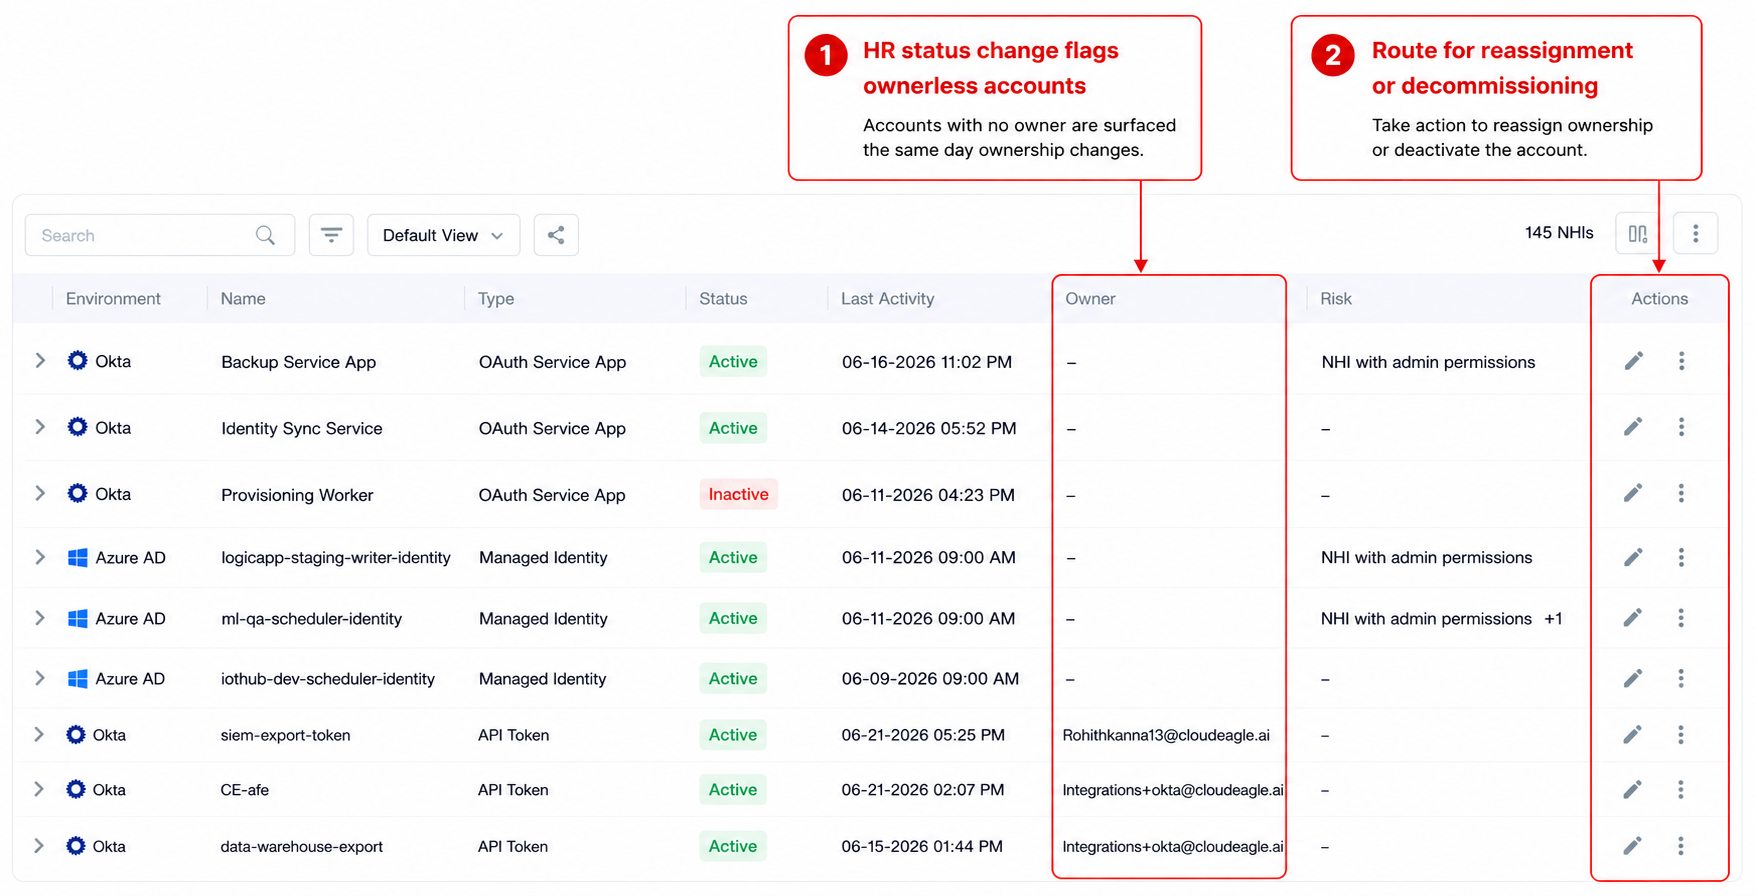Click the Environment column header

pyautogui.click(x=113, y=299)
